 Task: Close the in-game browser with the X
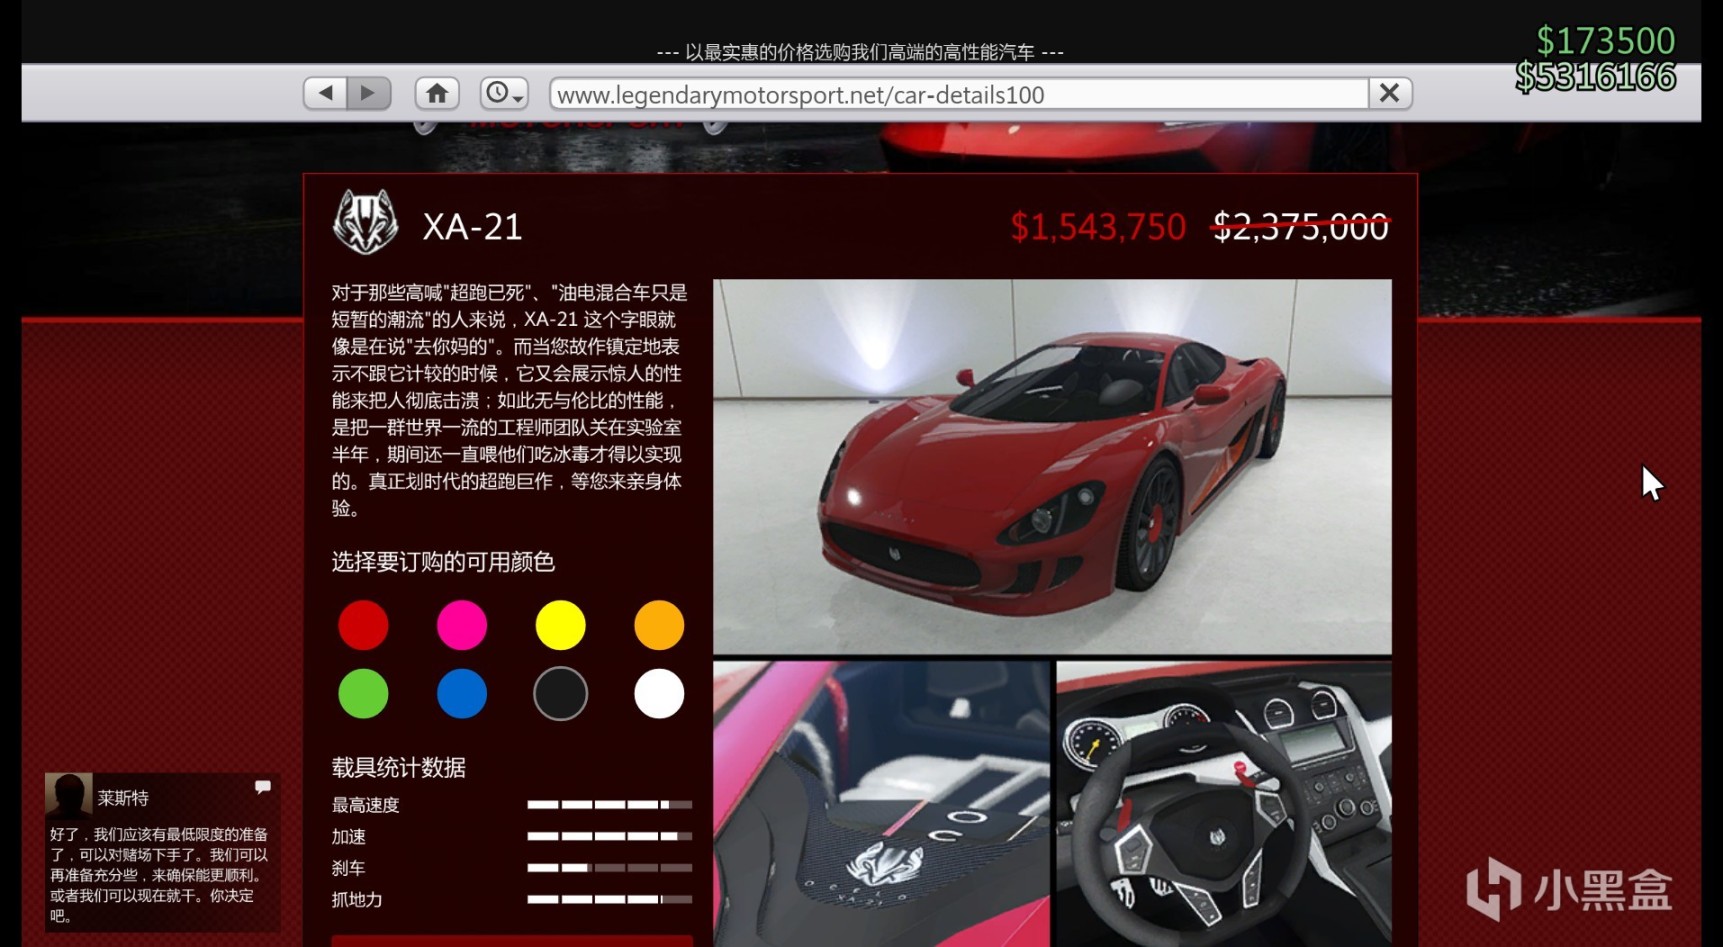click(x=1389, y=93)
